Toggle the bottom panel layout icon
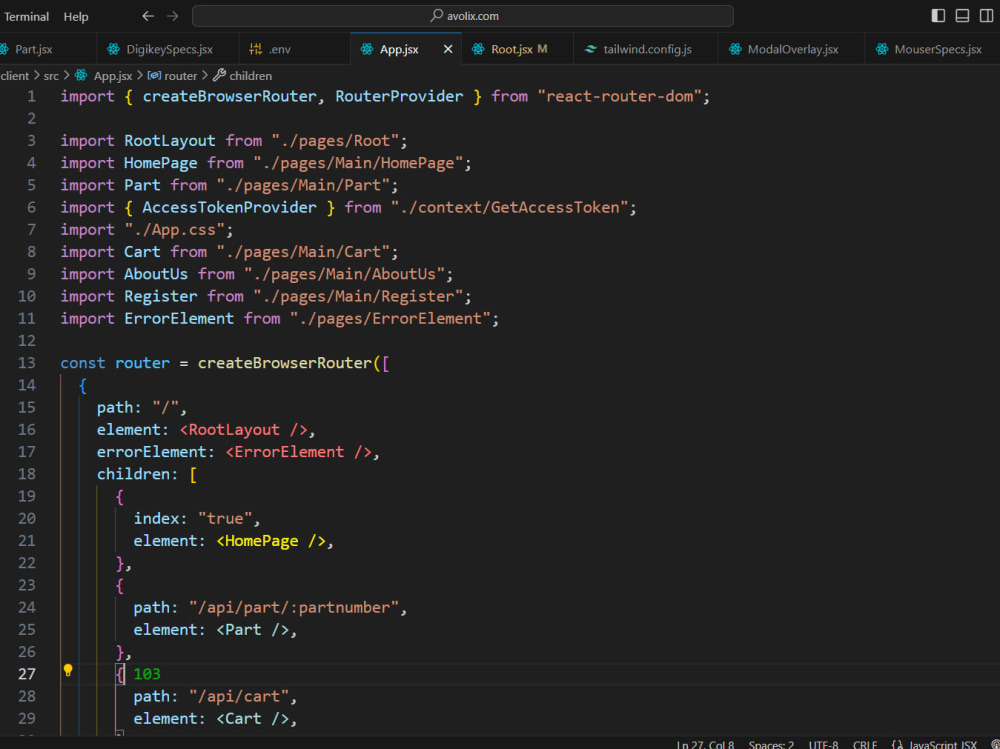 tap(962, 16)
